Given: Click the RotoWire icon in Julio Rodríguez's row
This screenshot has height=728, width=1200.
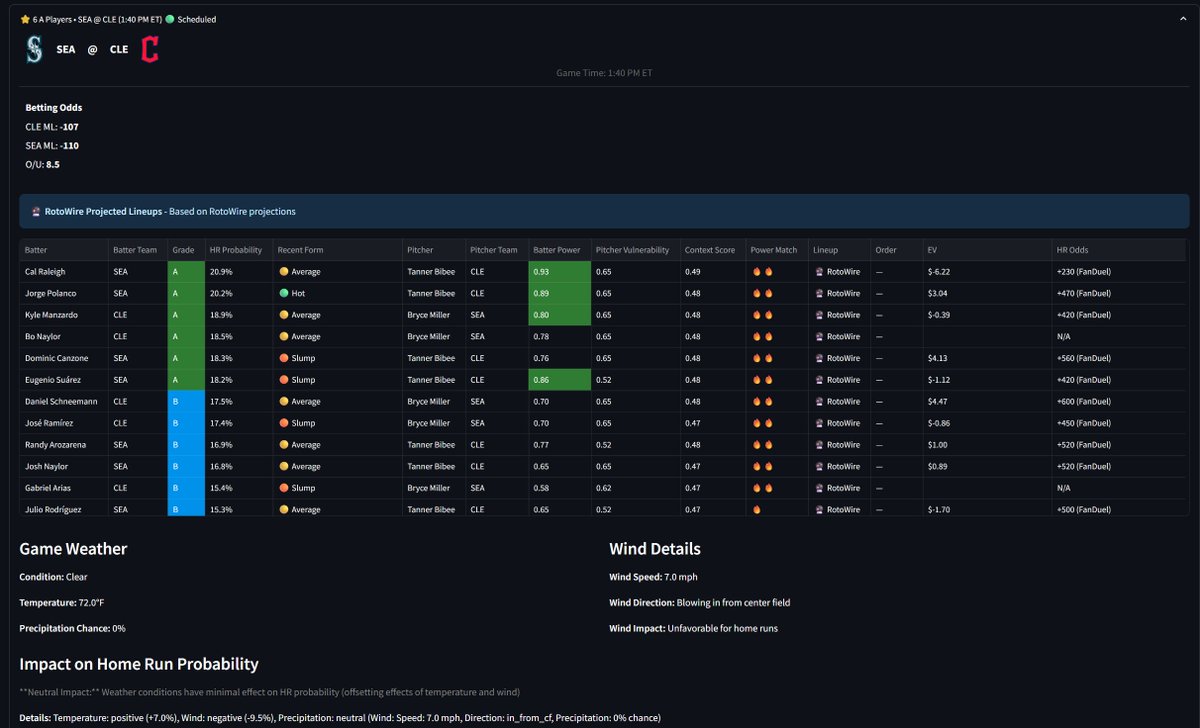Looking at the screenshot, I should (818, 509).
